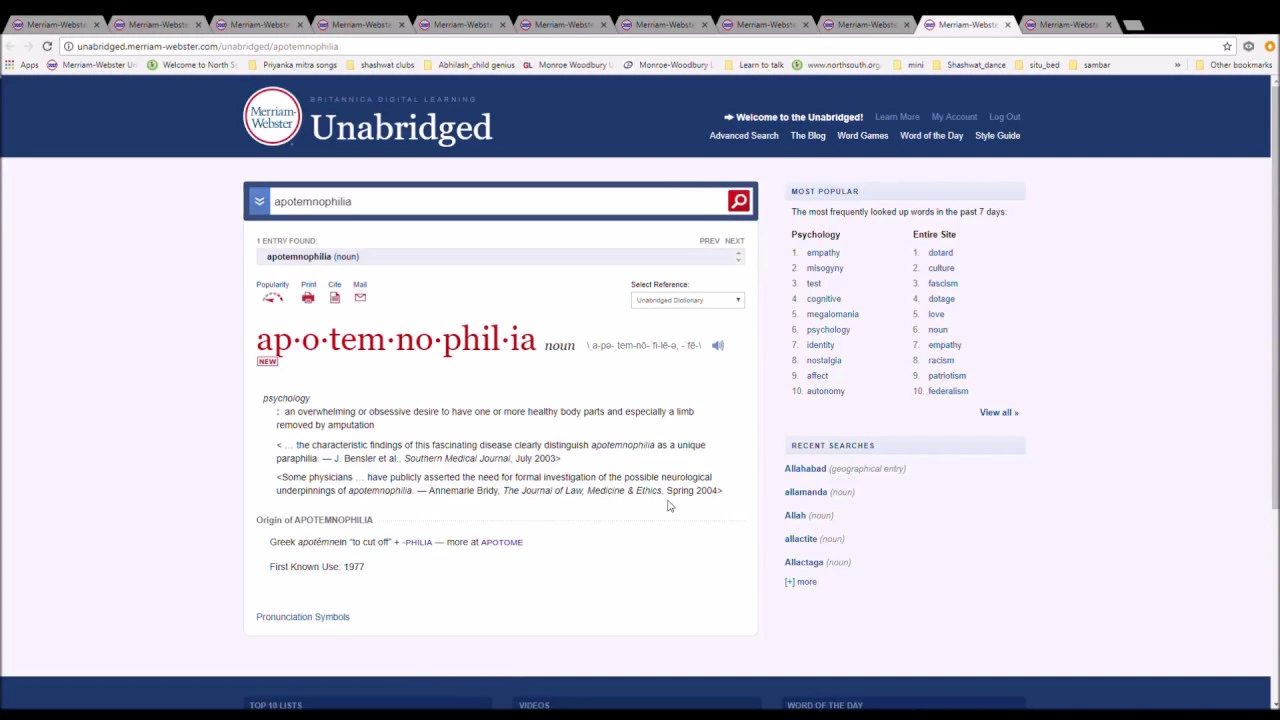The image size is (1280, 720).
Task: Click the Popularity gauge icon
Action: [x=272, y=298]
